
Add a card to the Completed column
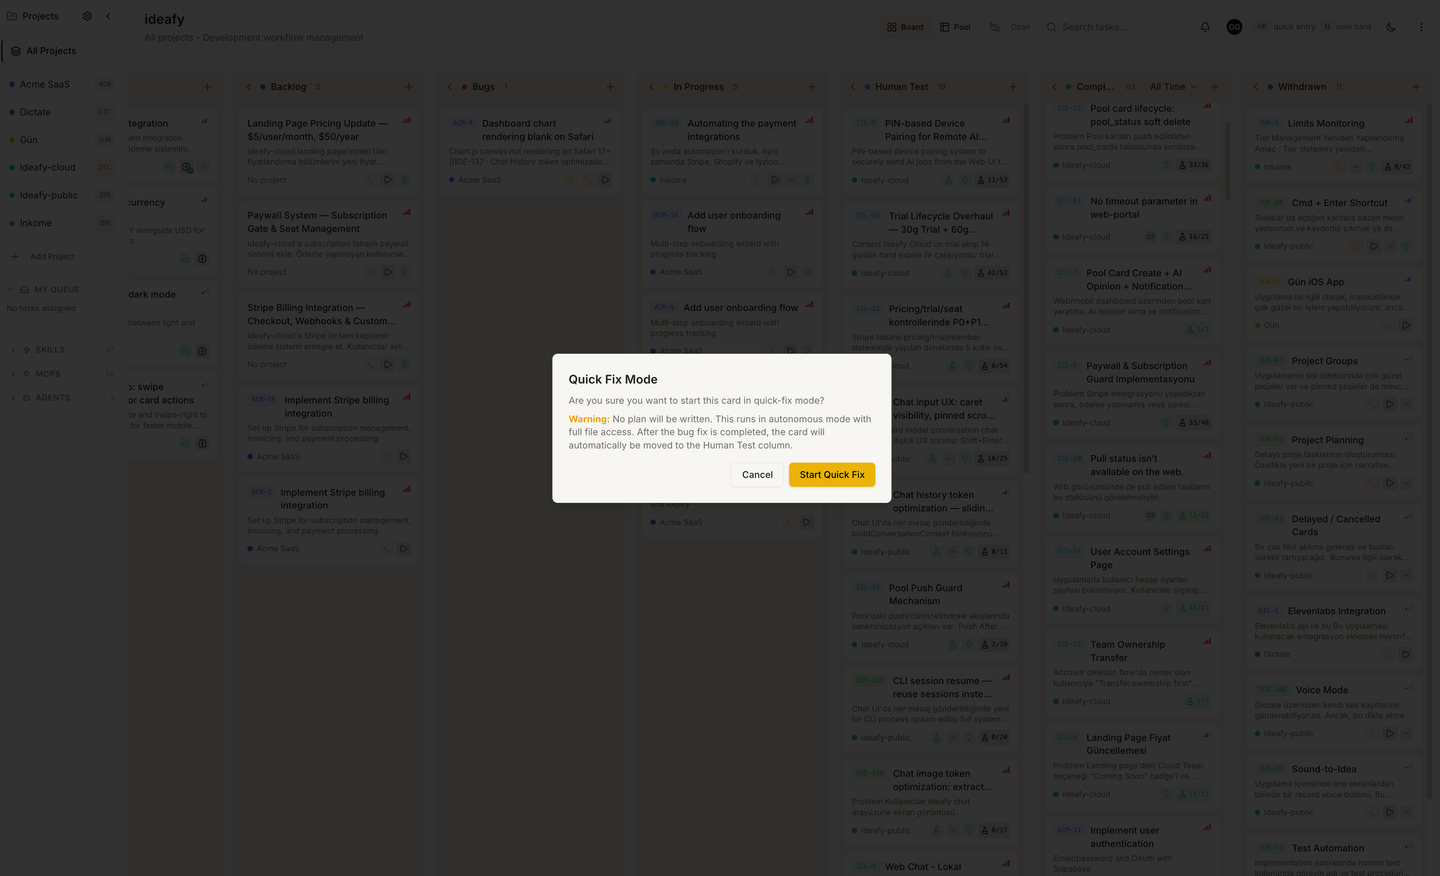coord(1214,87)
